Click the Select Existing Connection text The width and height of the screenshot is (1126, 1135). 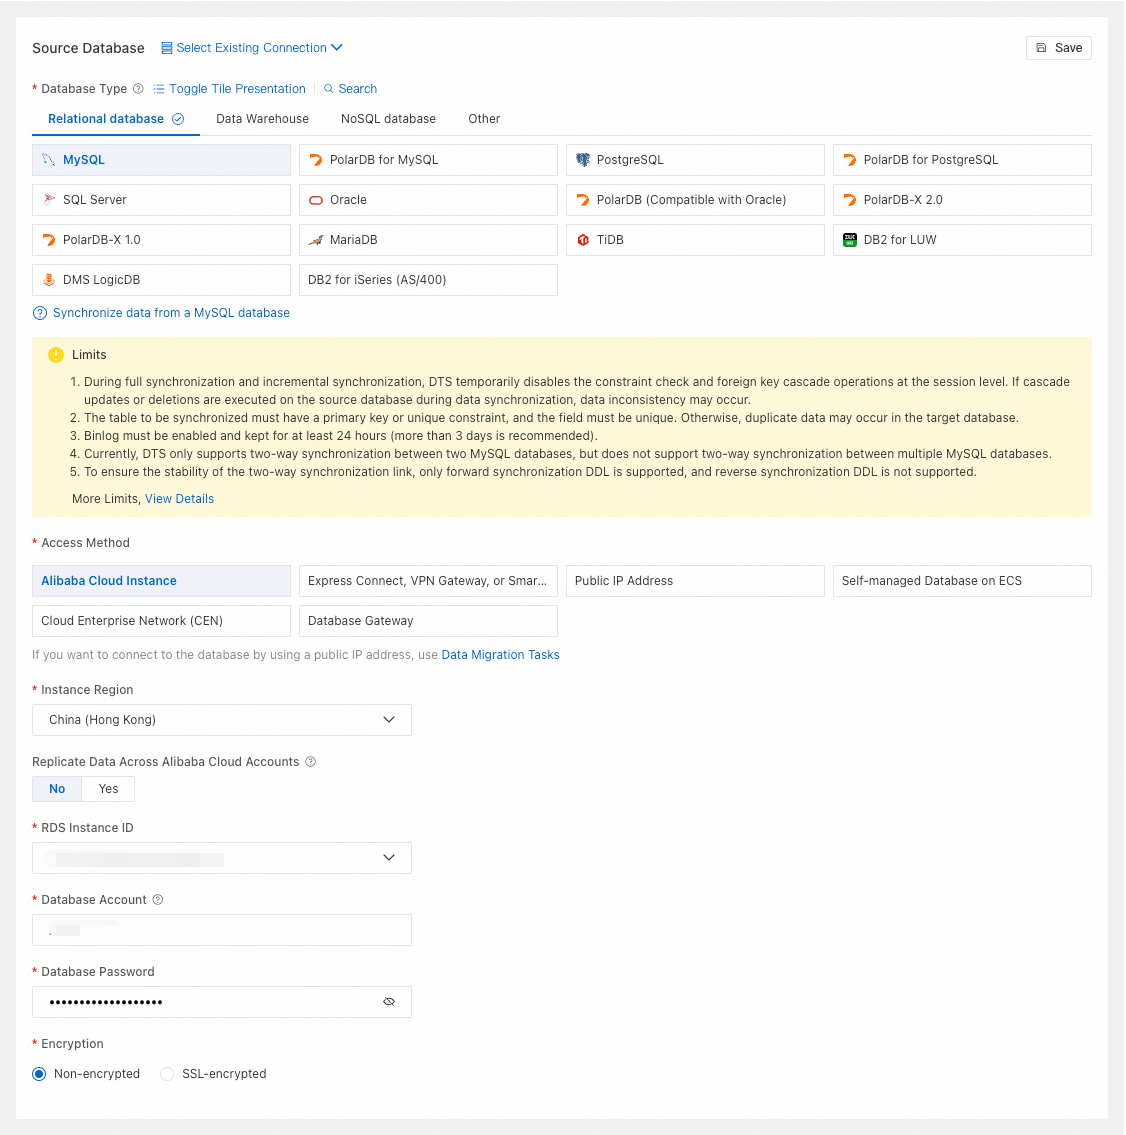coord(251,48)
